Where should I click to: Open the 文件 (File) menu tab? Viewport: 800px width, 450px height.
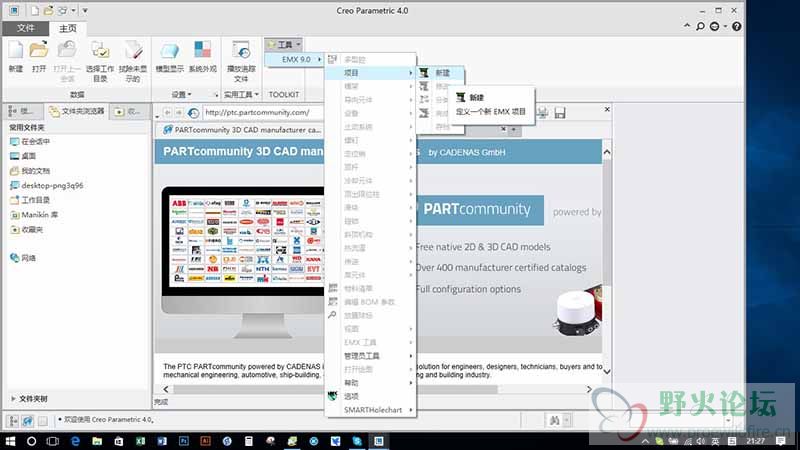[x=26, y=28]
